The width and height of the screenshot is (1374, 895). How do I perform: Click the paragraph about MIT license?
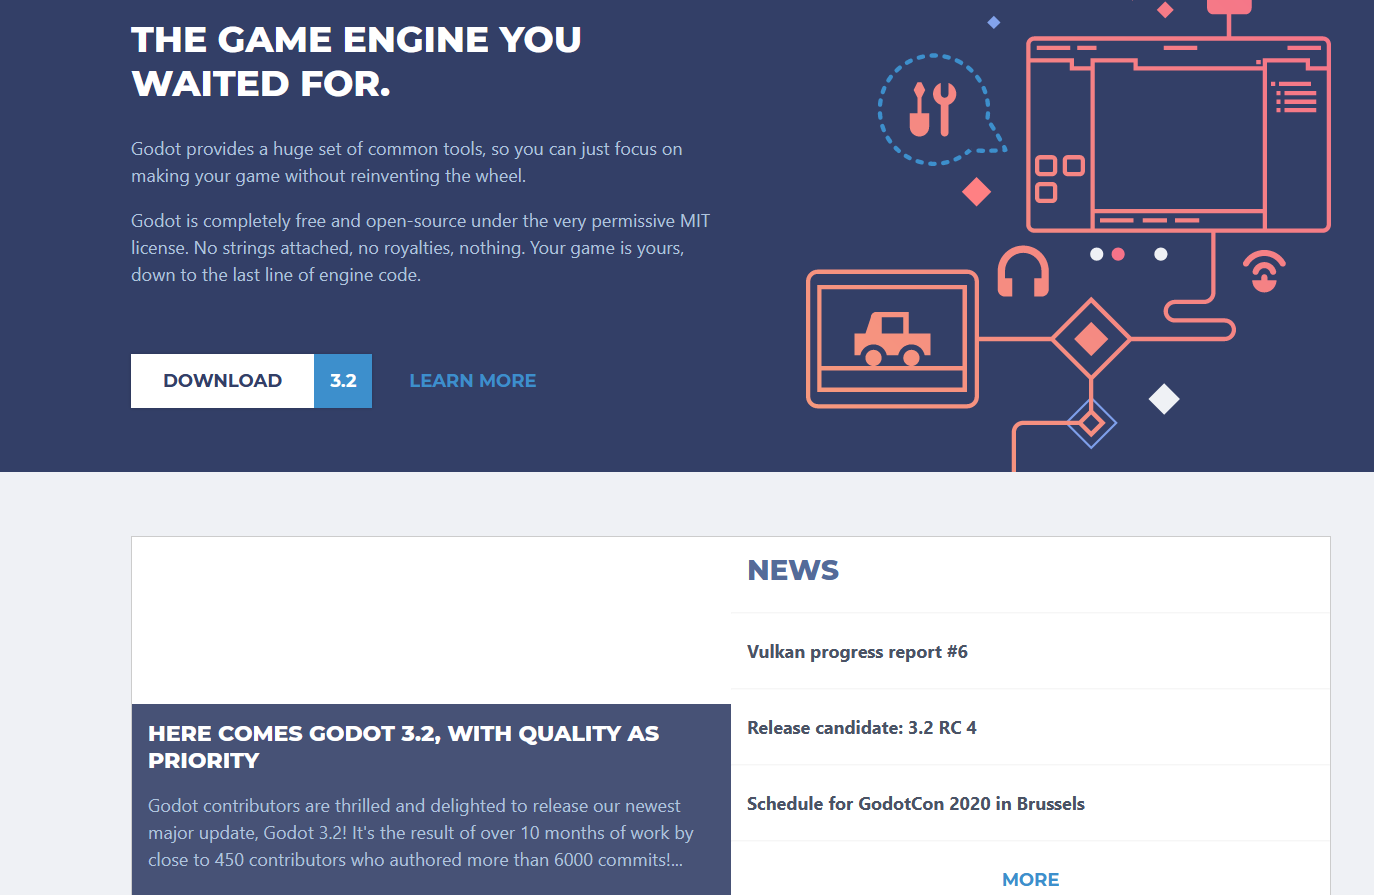[420, 248]
